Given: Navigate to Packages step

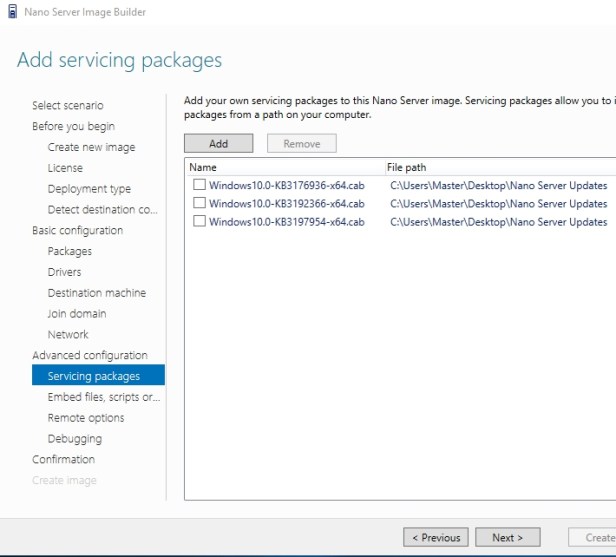Looking at the screenshot, I should (x=69, y=251).
